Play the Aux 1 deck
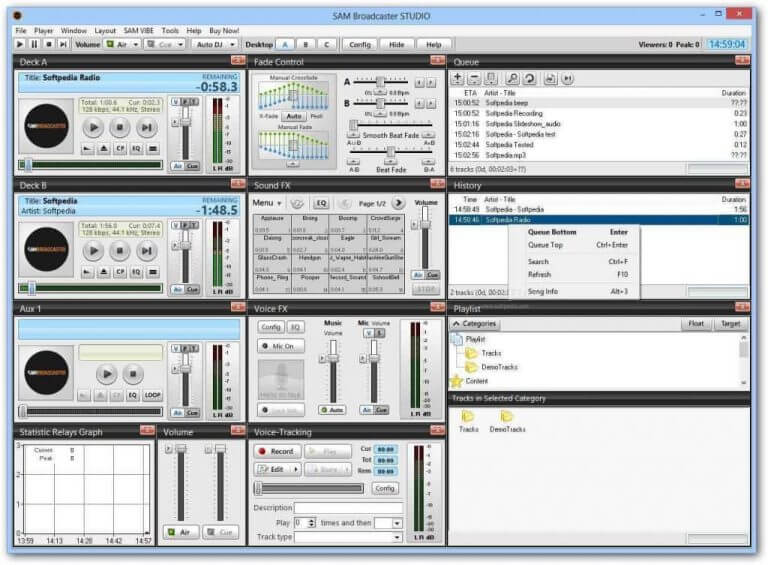Image resolution: width=768 pixels, height=565 pixels. 107,374
